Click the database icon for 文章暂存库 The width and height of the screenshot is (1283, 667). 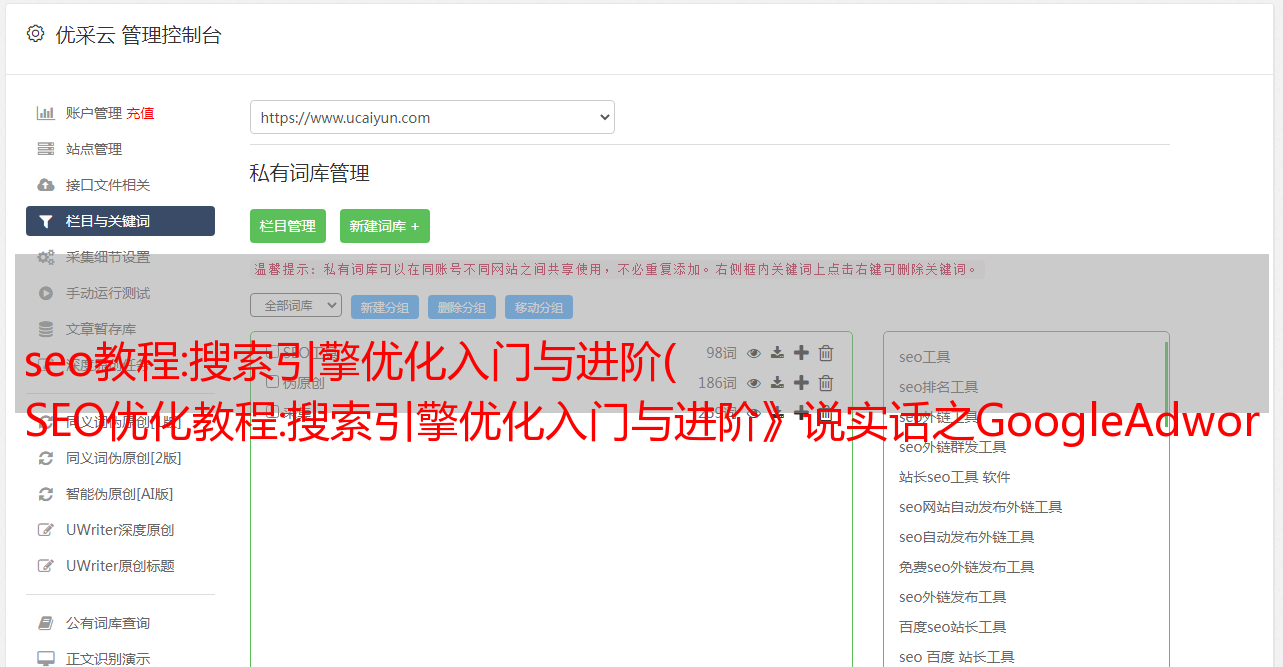tap(46, 329)
